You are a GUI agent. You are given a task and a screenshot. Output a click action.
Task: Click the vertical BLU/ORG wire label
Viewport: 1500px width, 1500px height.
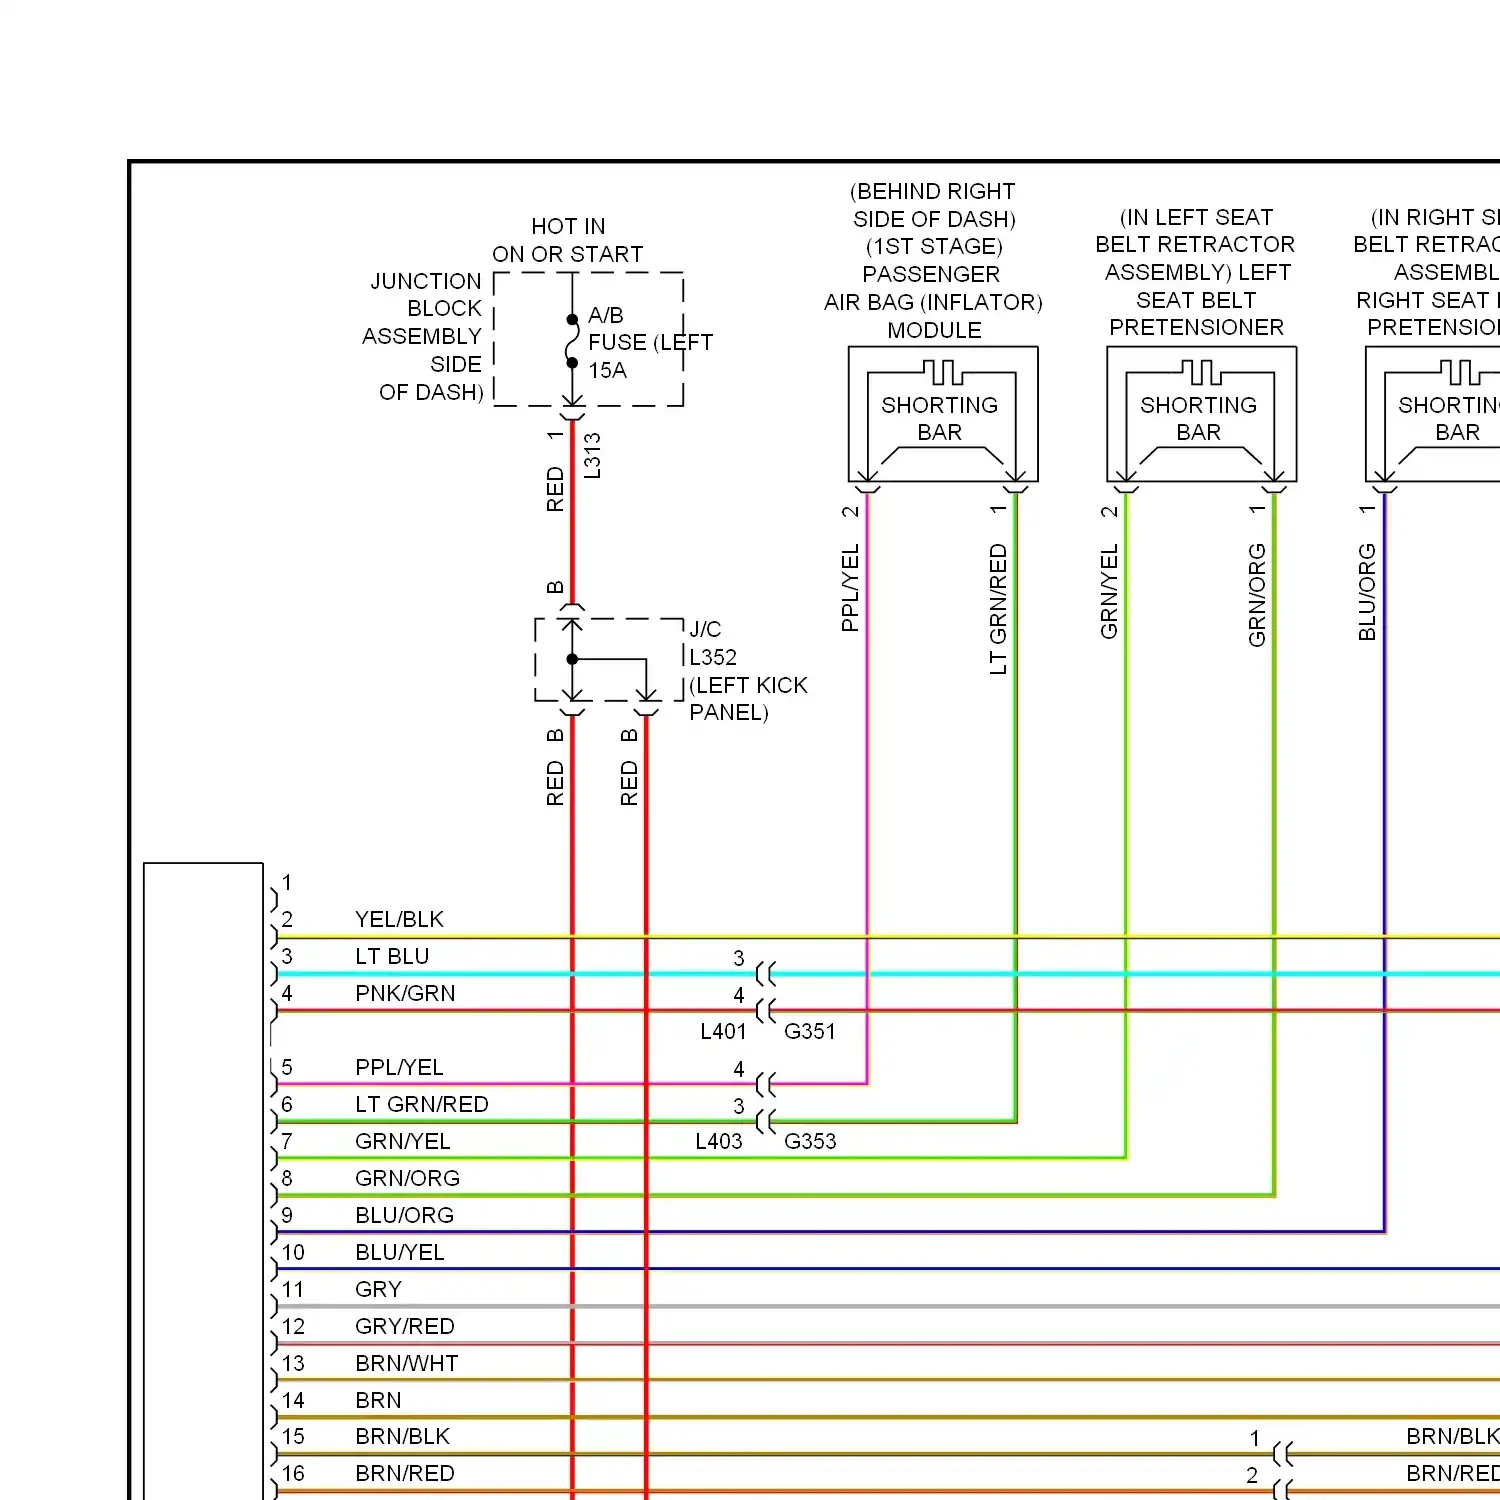pos(1367,592)
